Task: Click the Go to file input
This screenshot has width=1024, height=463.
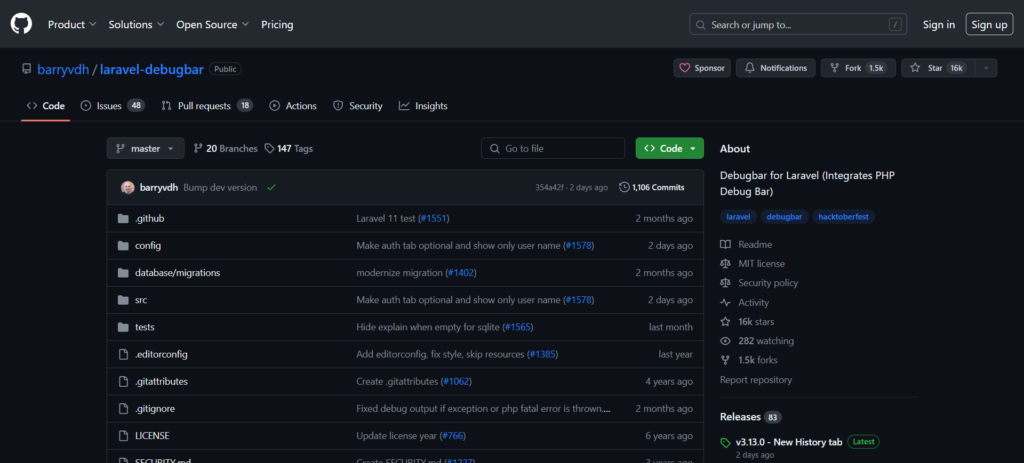Action: click(x=554, y=148)
